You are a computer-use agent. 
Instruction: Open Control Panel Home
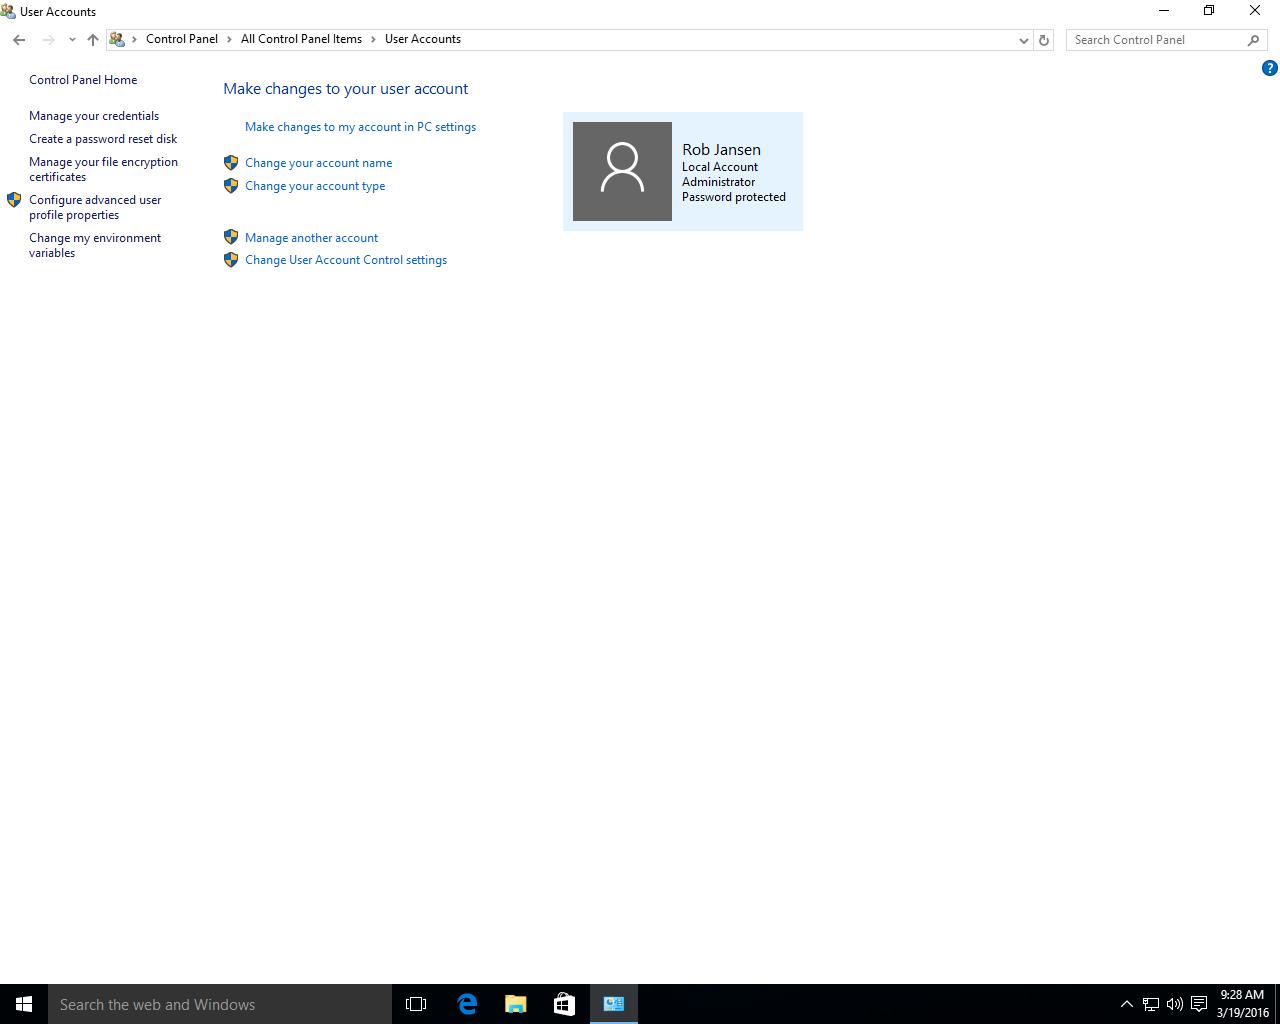83,80
